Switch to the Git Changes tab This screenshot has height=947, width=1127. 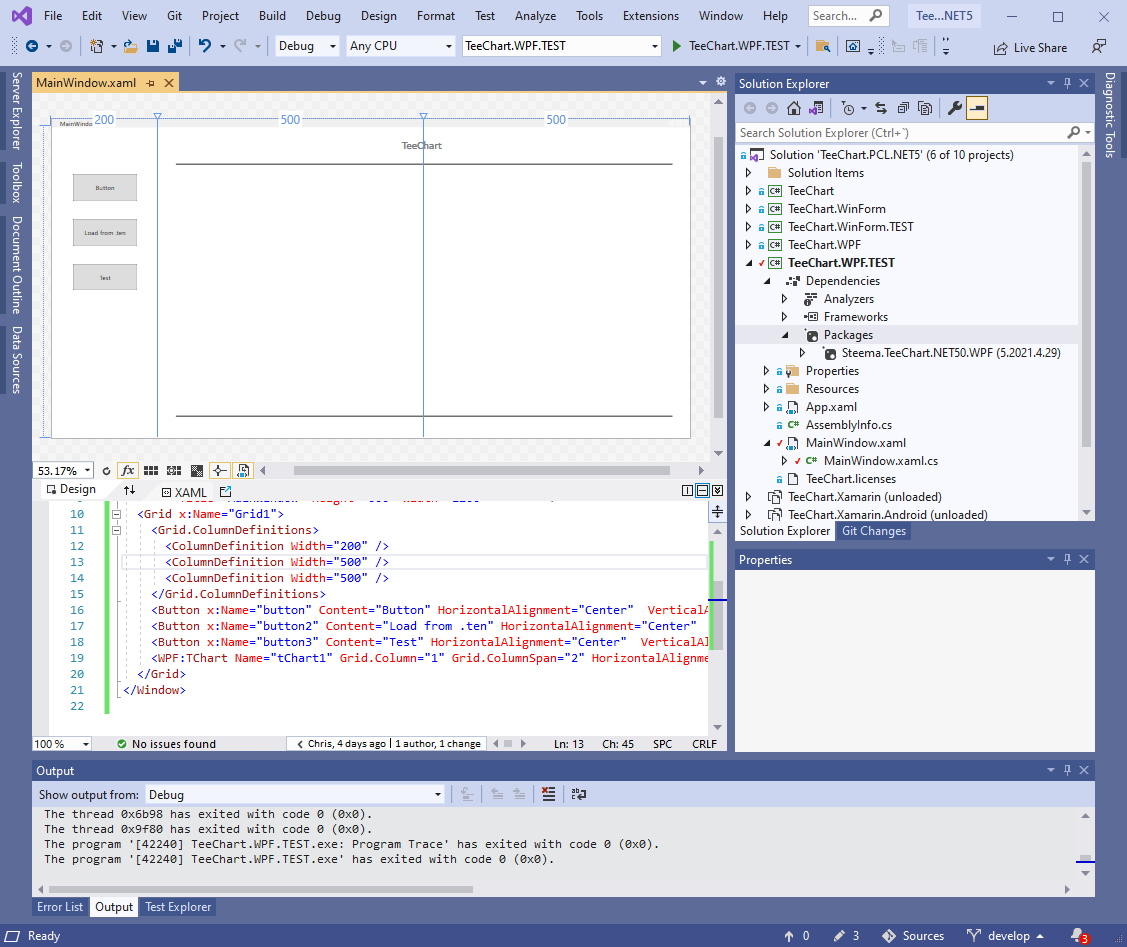point(873,531)
